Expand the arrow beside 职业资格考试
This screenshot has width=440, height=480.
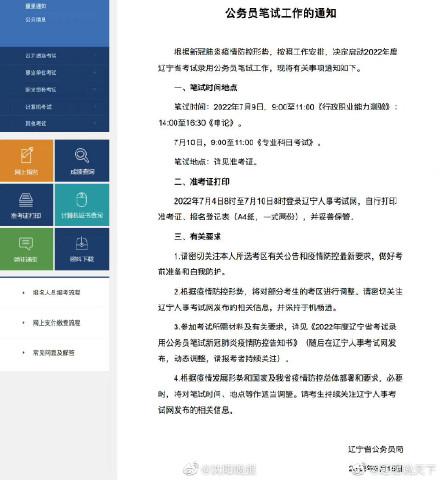95,89
